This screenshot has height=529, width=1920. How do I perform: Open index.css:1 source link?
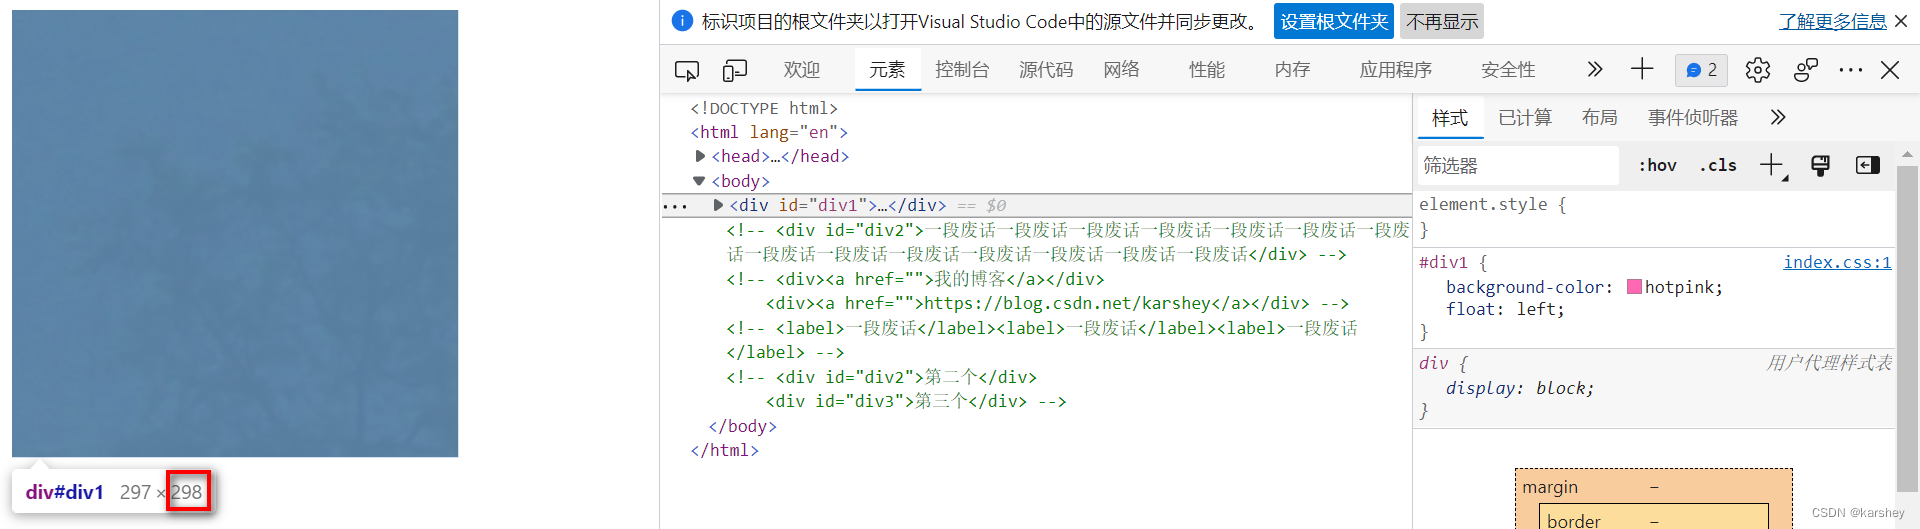tap(1837, 262)
